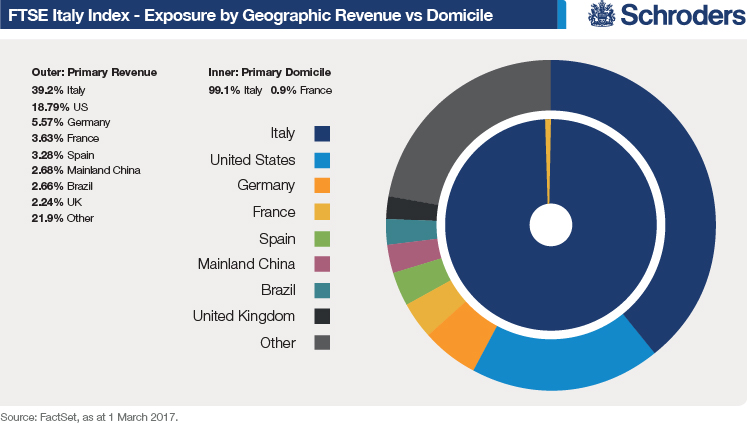Select the Other gray legend swatch
The image size is (747, 438).
tap(322, 342)
